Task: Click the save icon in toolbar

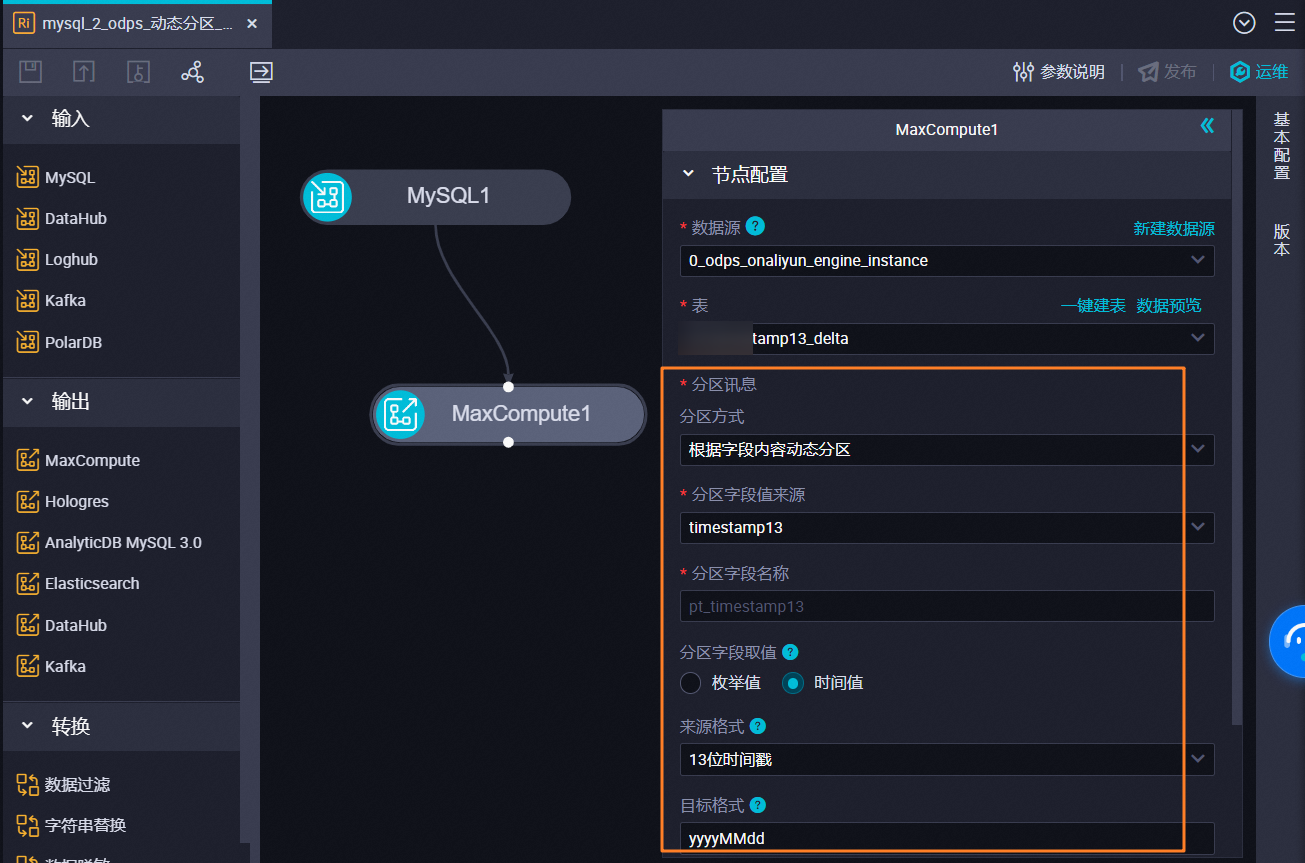Action: 30,71
